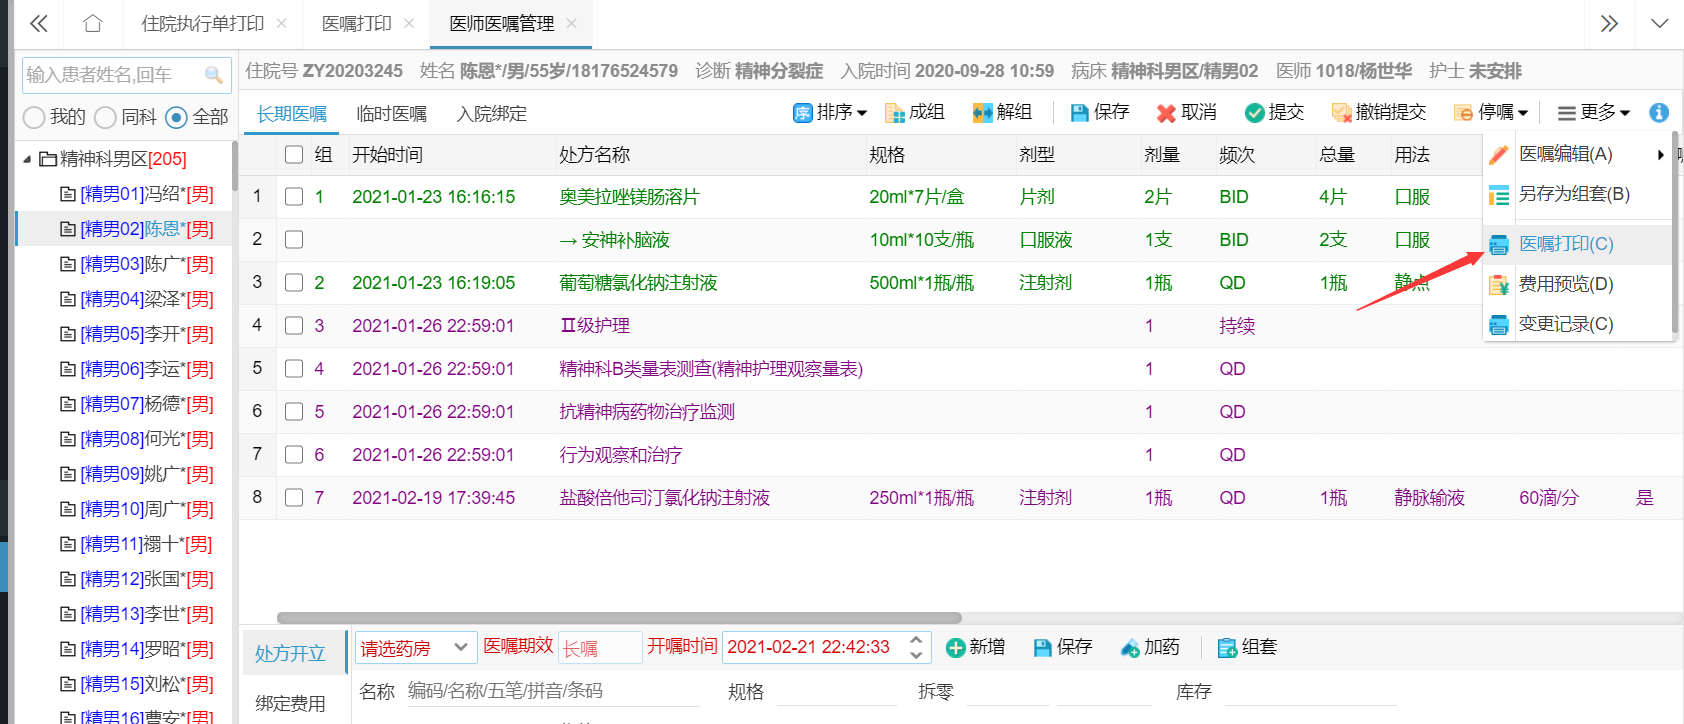Click the double right arrow tab-scroll icon
1684x724 pixels.
point(1609,23)
